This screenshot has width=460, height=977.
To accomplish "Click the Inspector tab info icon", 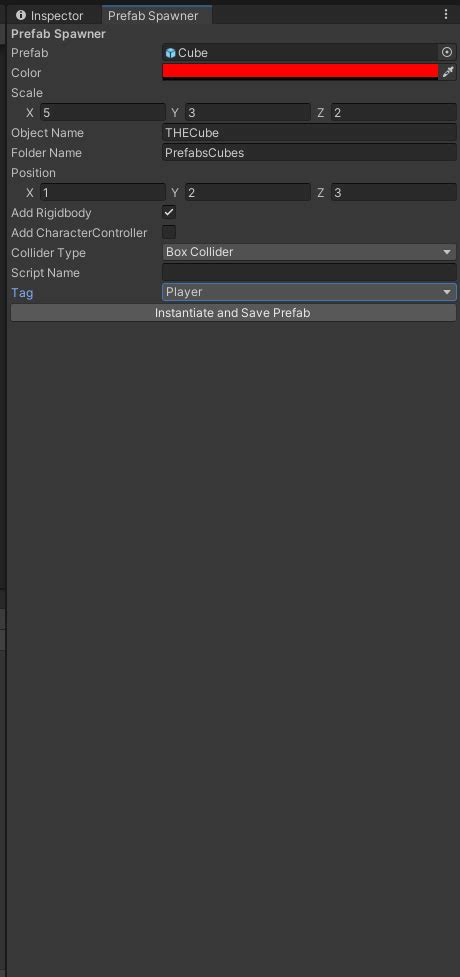I will (21, 15).
